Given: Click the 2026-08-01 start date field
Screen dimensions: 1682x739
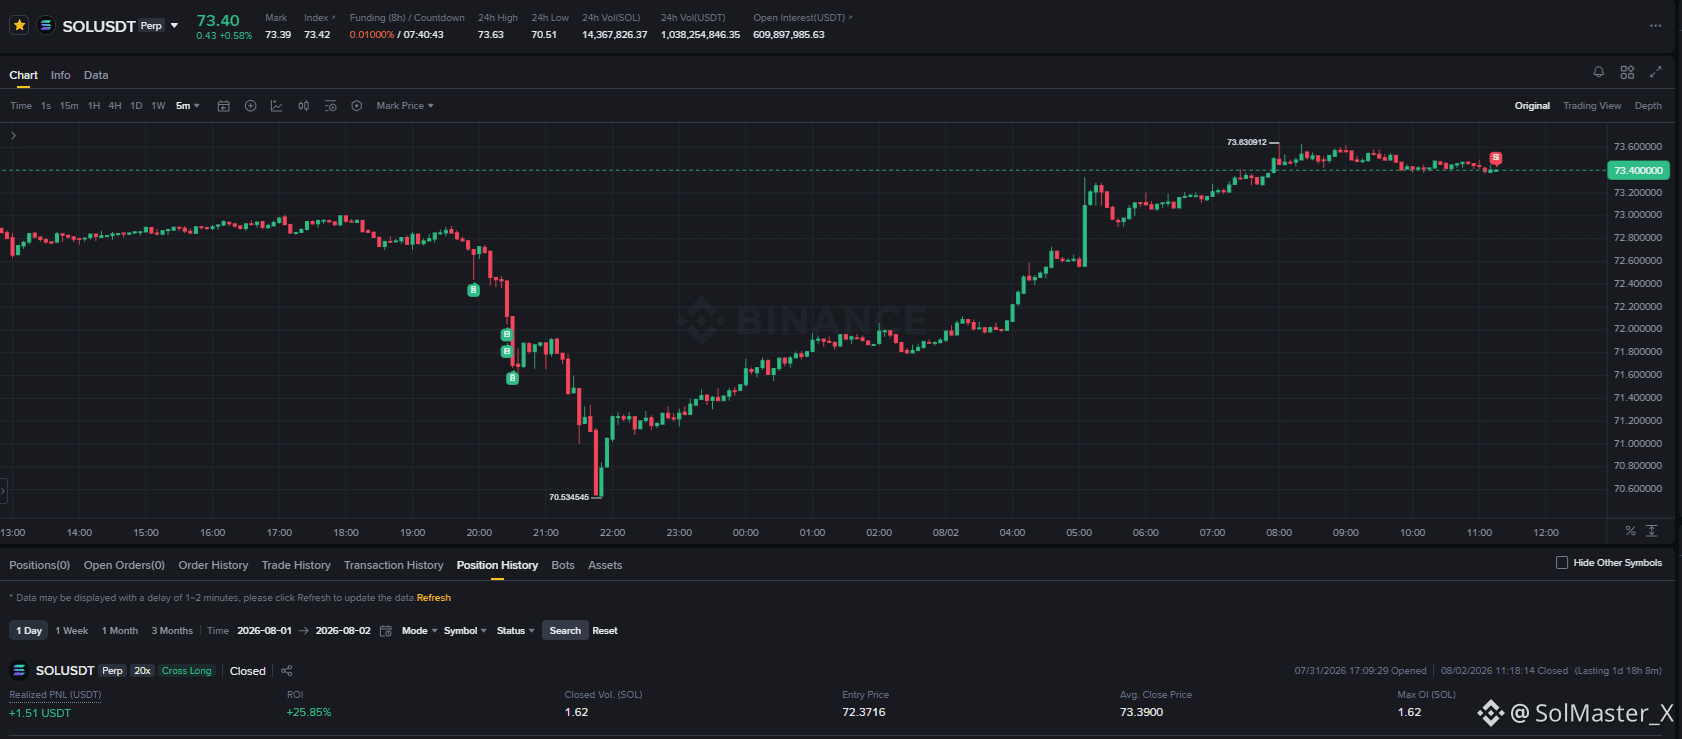Looking at the screenshot, I should click(264, 631).
